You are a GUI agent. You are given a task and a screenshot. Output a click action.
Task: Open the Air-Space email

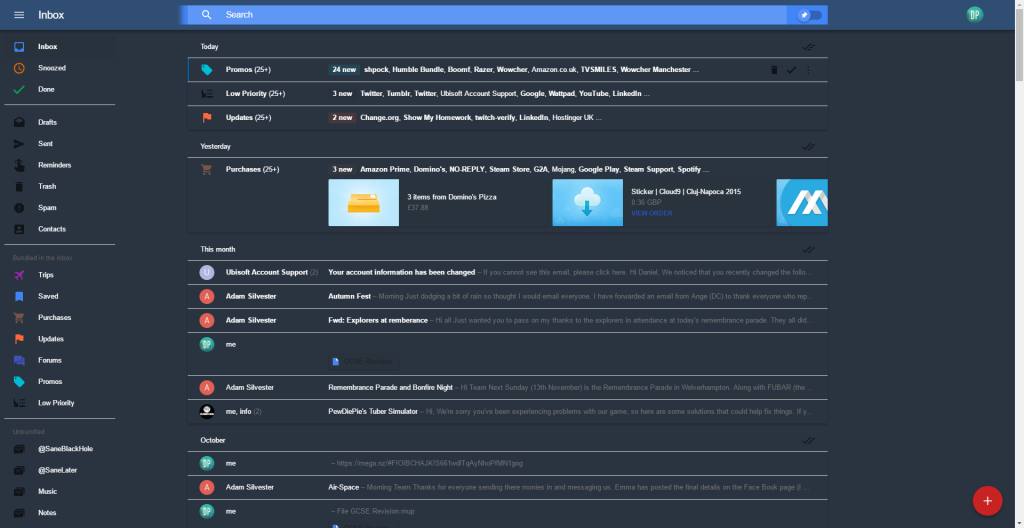click(x=507, y=487)
